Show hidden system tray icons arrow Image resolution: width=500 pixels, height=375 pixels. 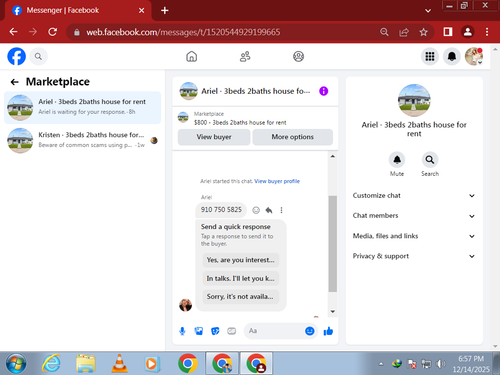pyautogui.click(x=381, y=364)
